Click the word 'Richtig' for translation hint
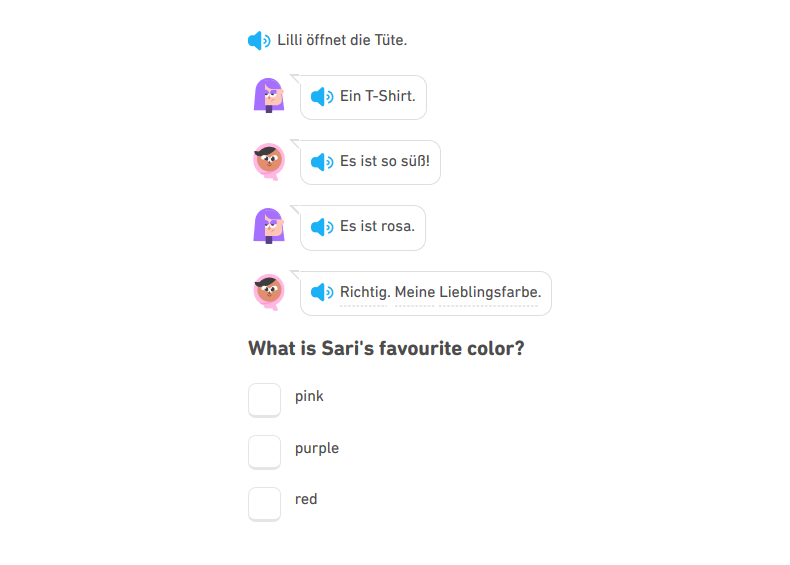The height and width of the screenshot is (565, 790). click(365, 292)
